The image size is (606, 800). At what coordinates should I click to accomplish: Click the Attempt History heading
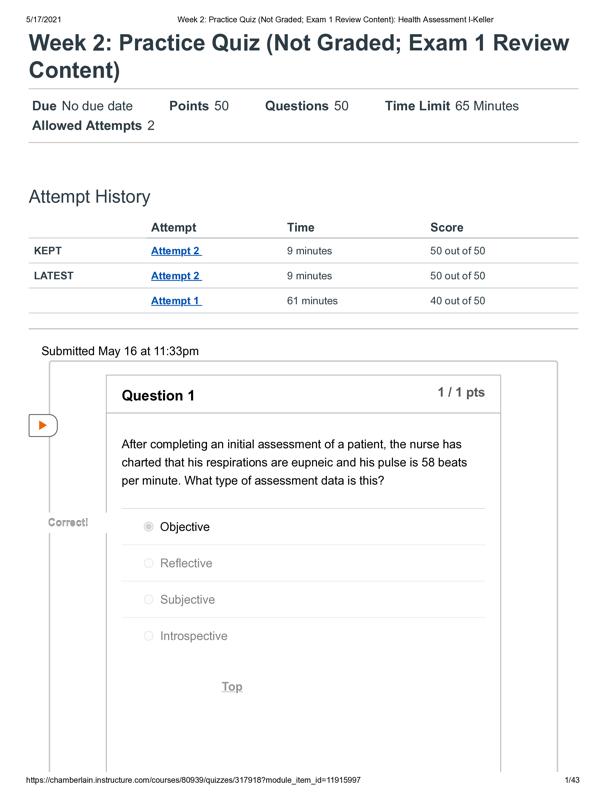point(90,197)
